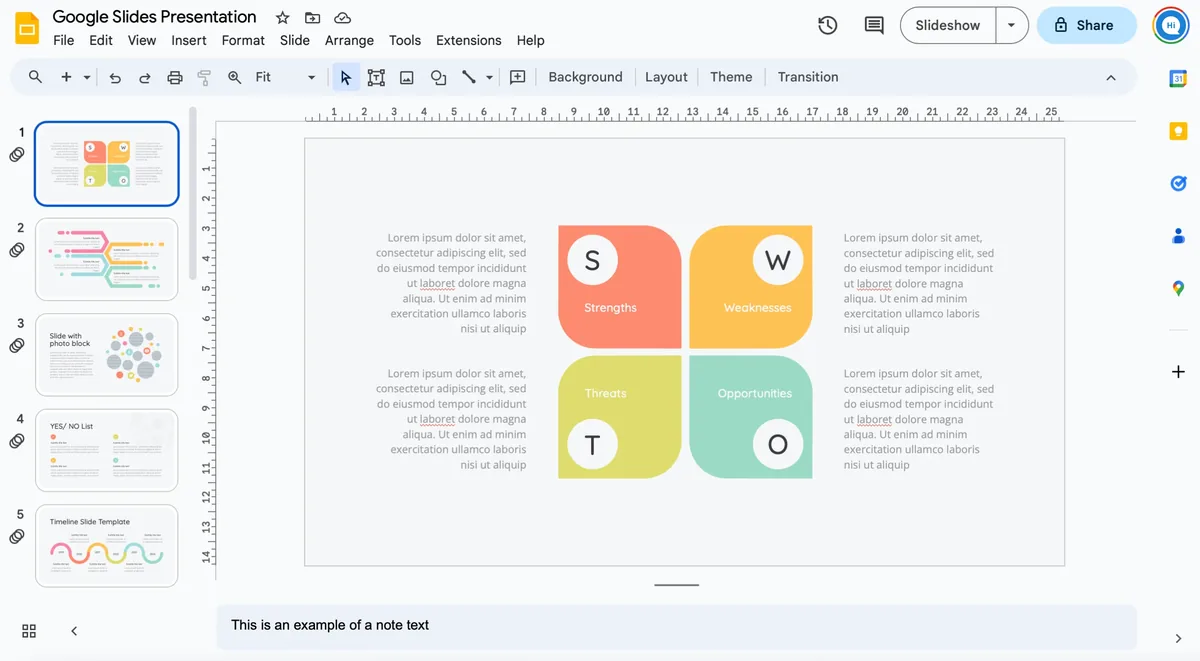
Task: Click the print icon
Action: pyautogui.click(x=175, y=77)
